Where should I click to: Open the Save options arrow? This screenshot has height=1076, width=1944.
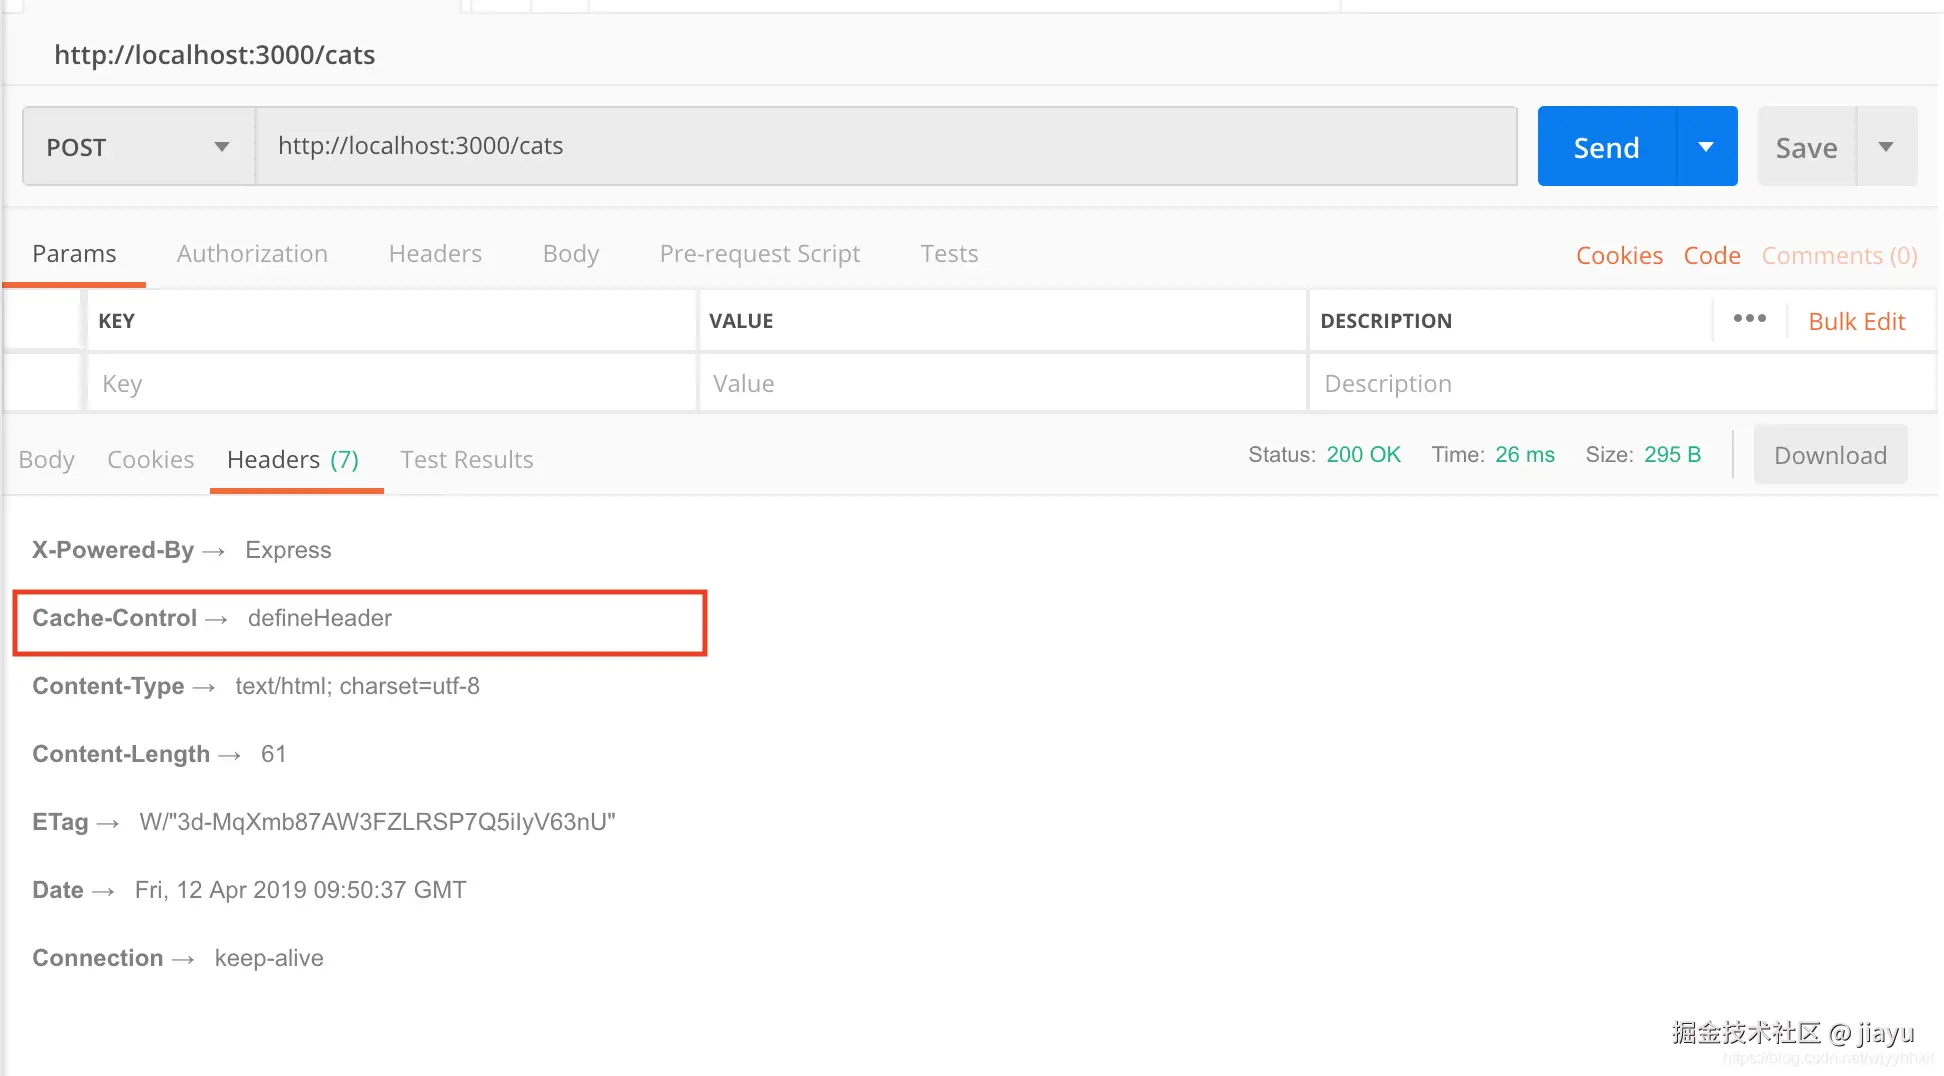tap(1887, 147)
